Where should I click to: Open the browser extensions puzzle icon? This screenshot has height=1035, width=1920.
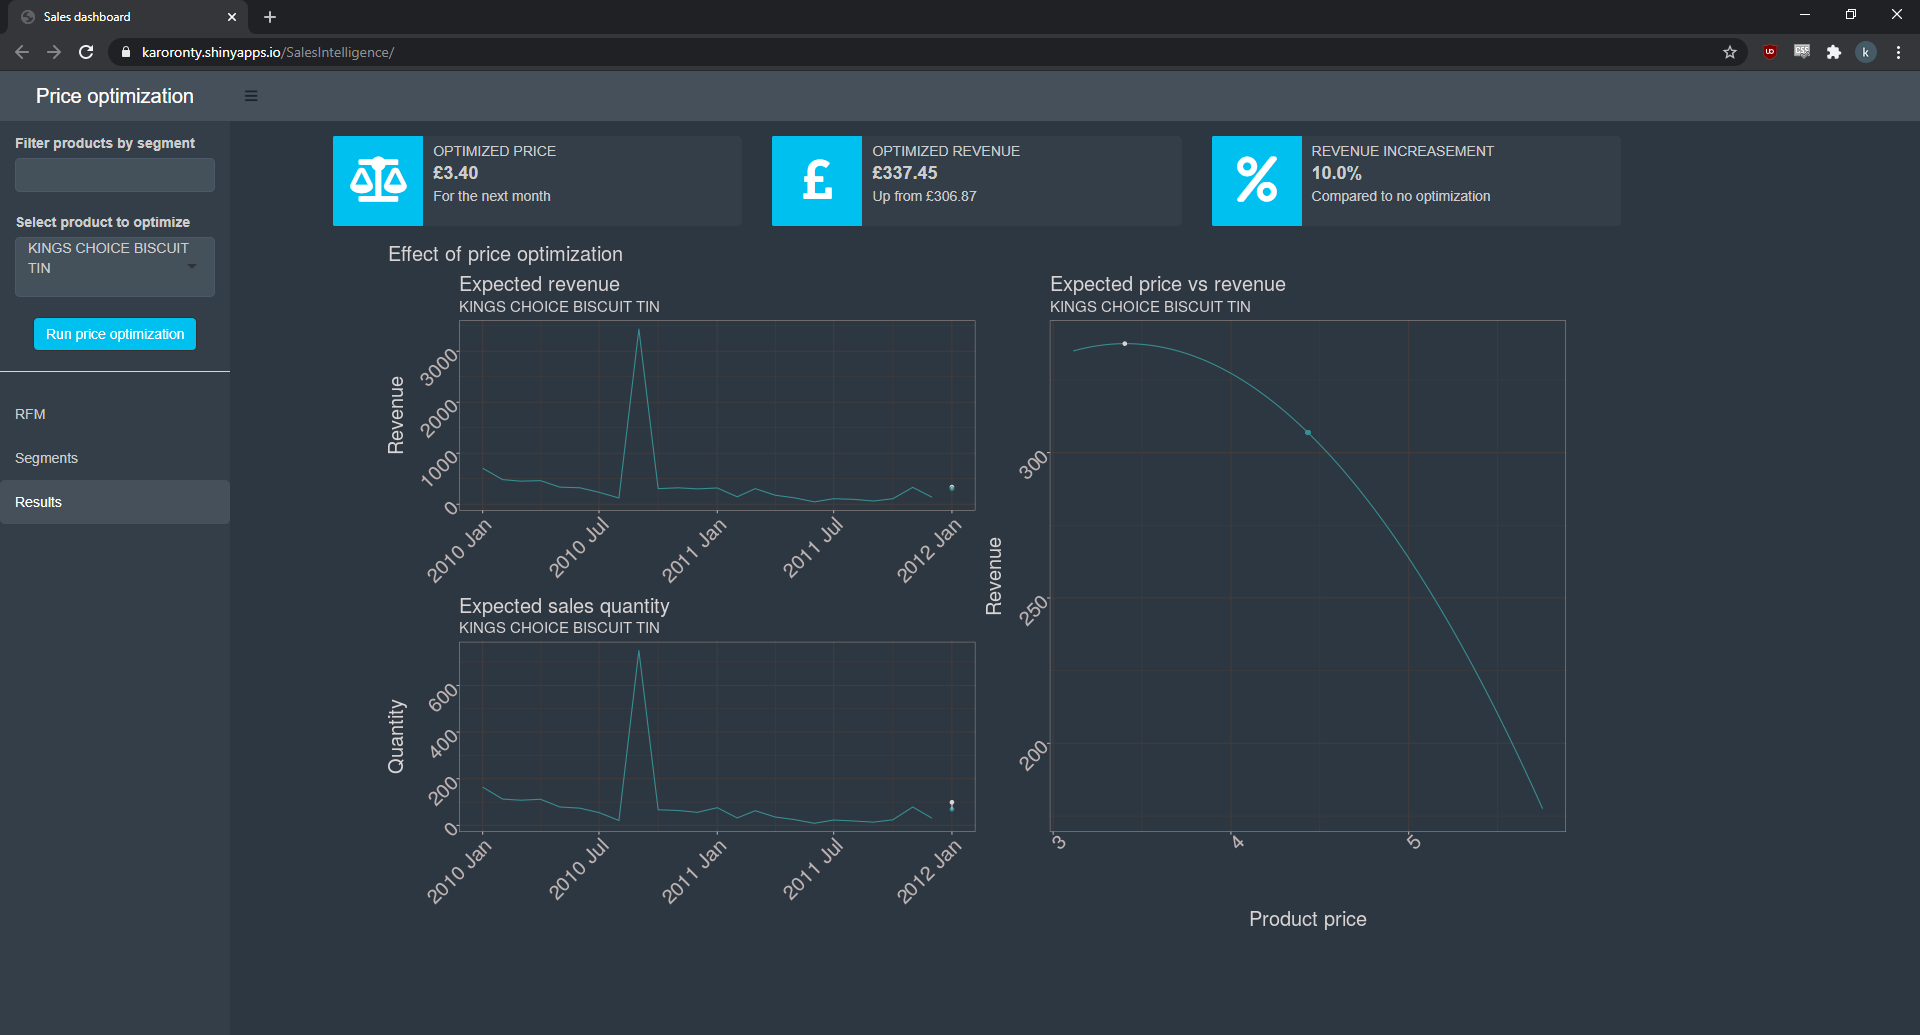(1834, 52)
